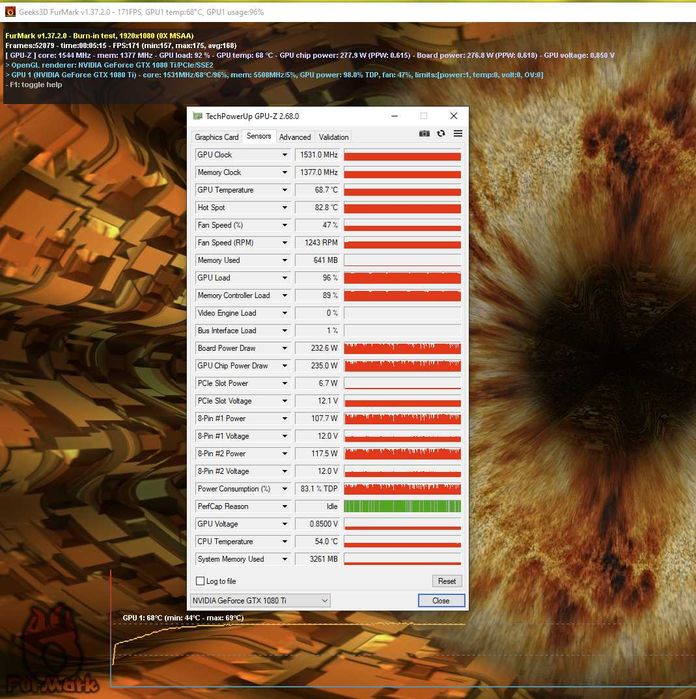Open the PCIe Slot Power dropdown
This screenshot has height=699, width=696.
click(x=284, y=383)
